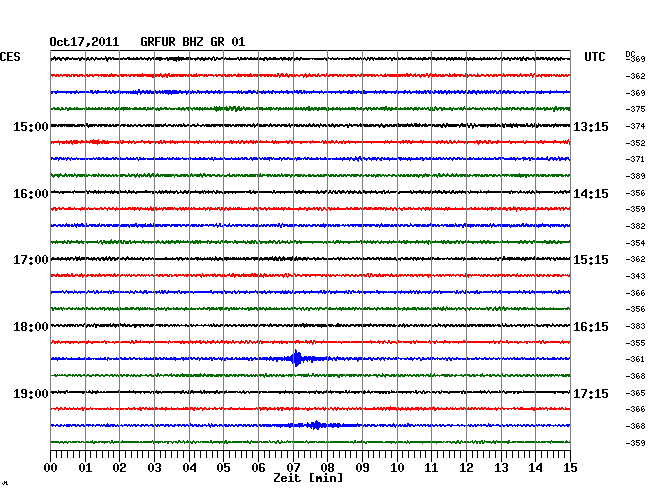650x494 pixels.
Task: Select the DC offset value -355
Action: pyautogui.click(x=635, y=343)
